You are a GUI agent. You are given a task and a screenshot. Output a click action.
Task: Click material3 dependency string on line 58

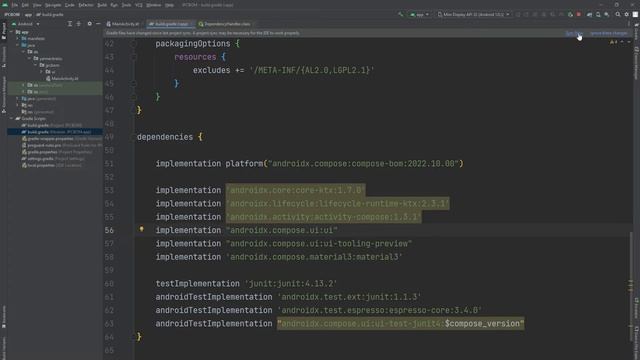click(314, 257)
